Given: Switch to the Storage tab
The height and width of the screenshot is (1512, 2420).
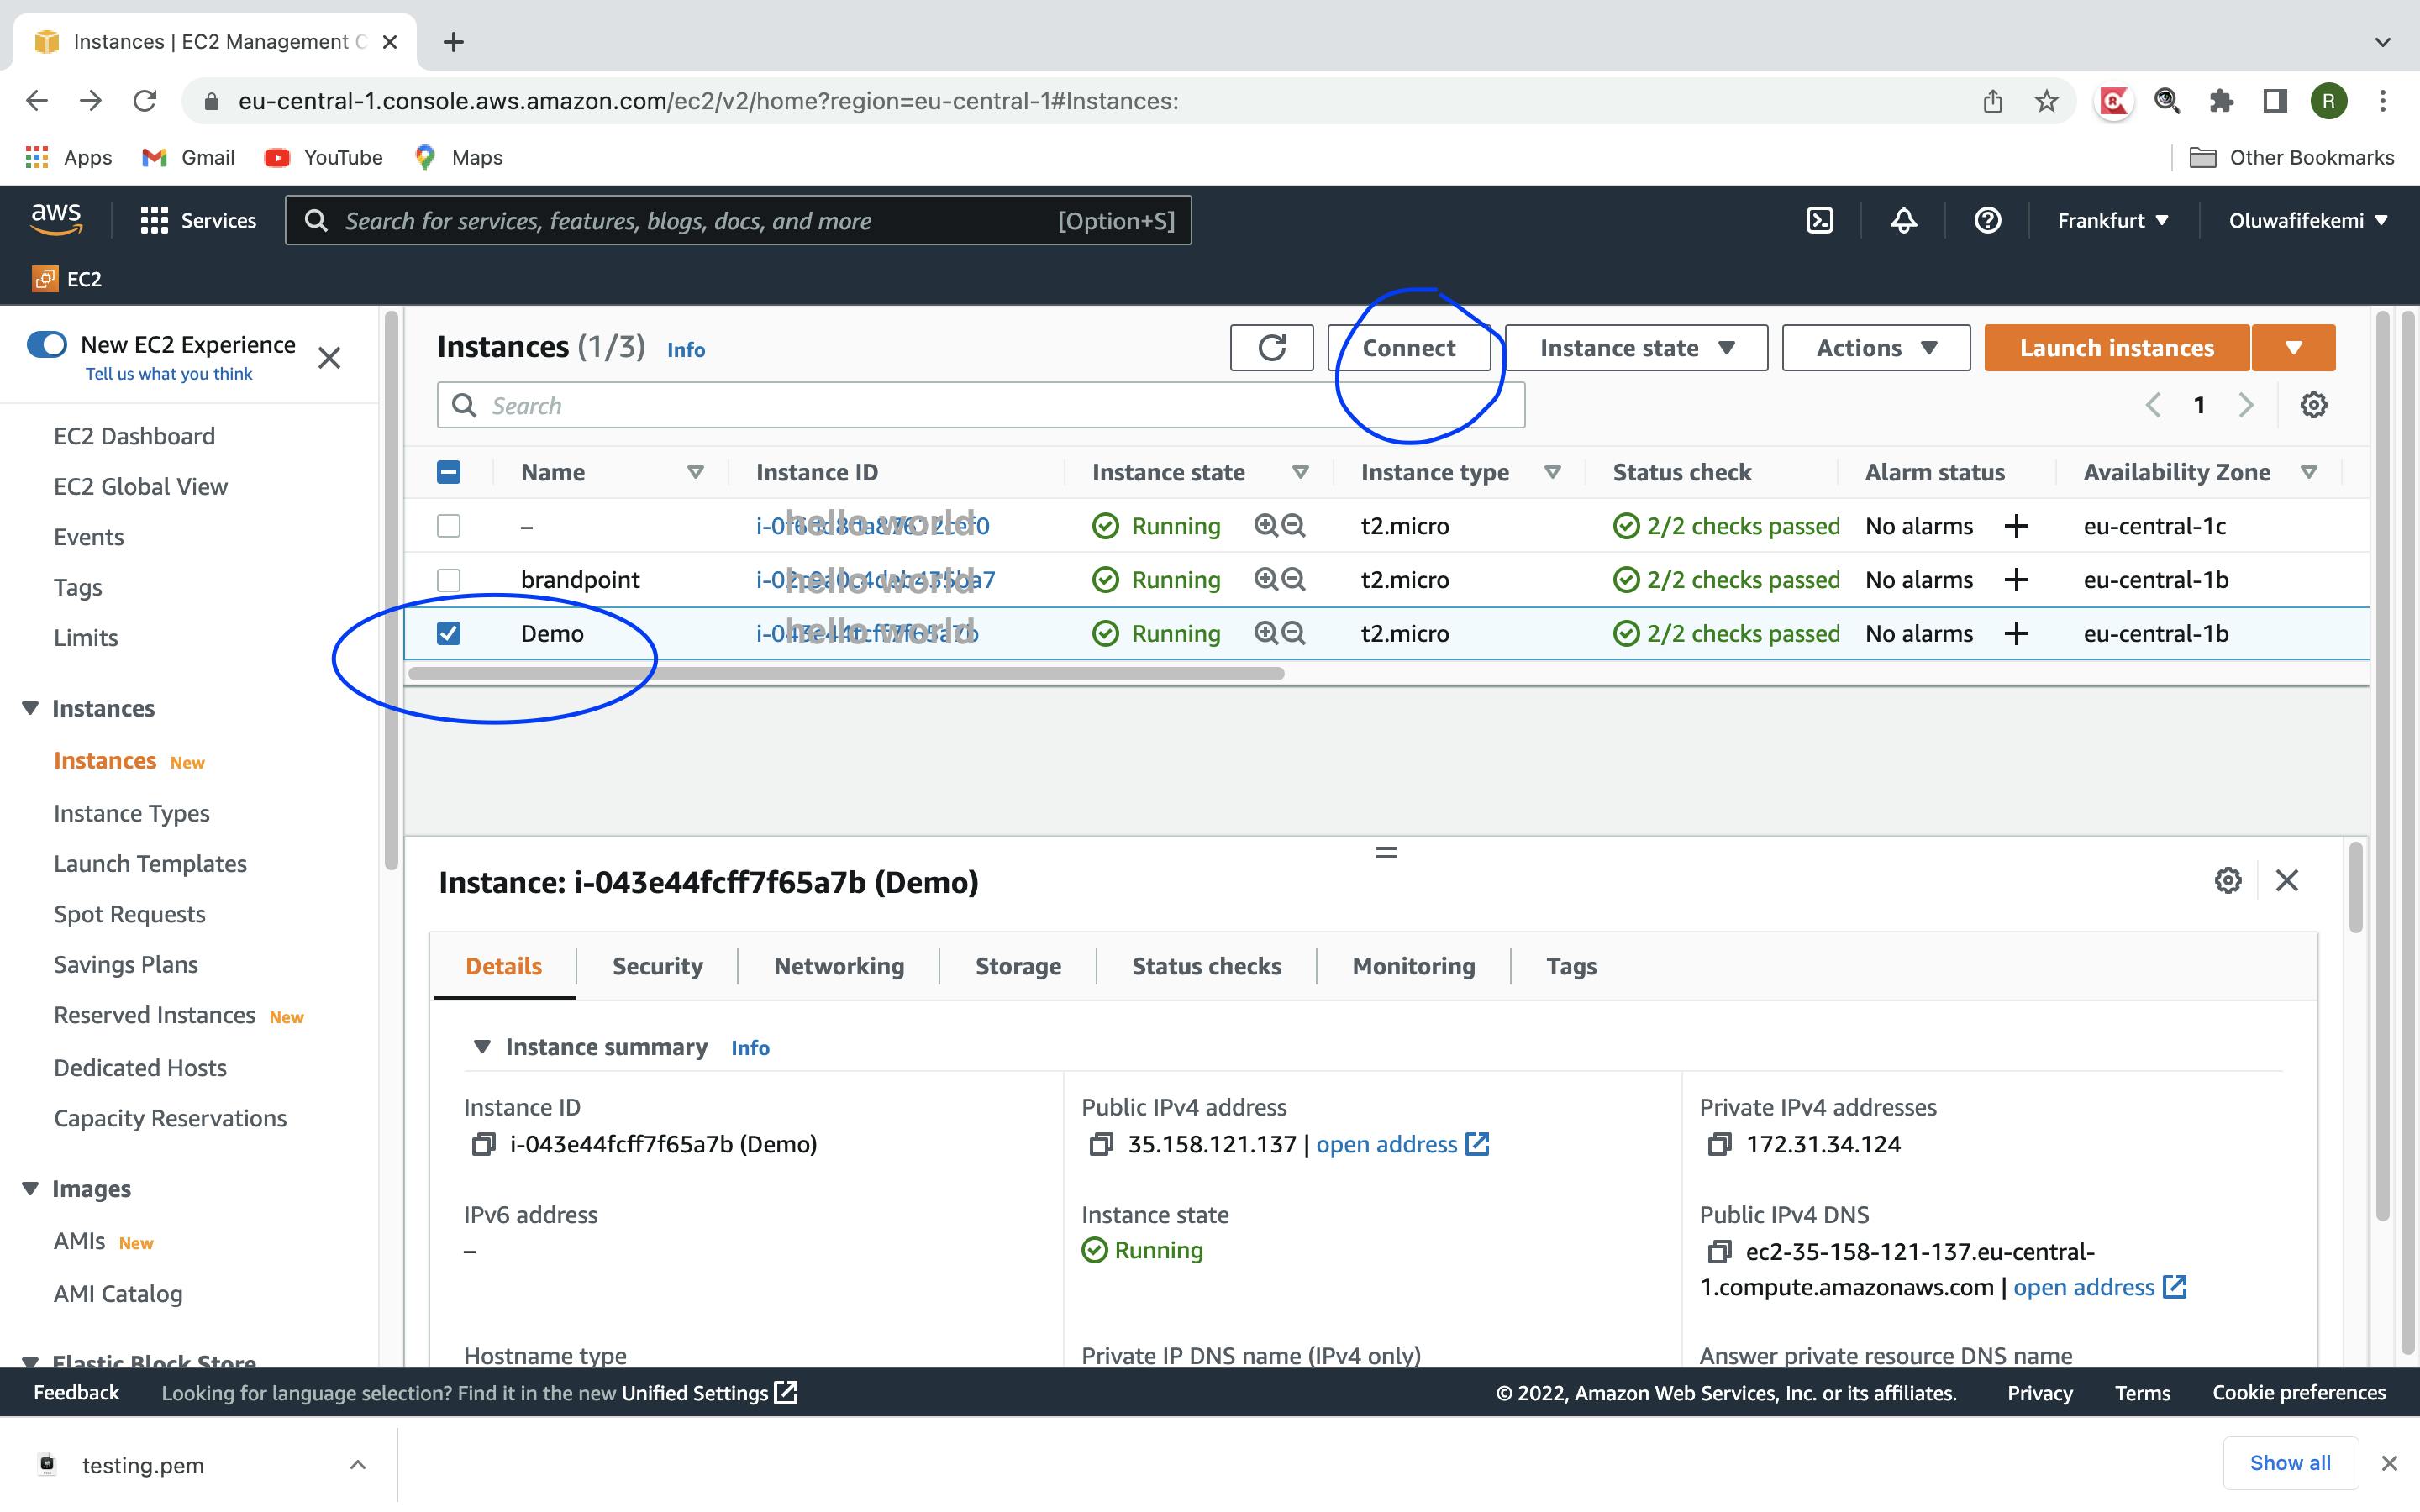Looking at the screenshot, I should [1018, 966].
